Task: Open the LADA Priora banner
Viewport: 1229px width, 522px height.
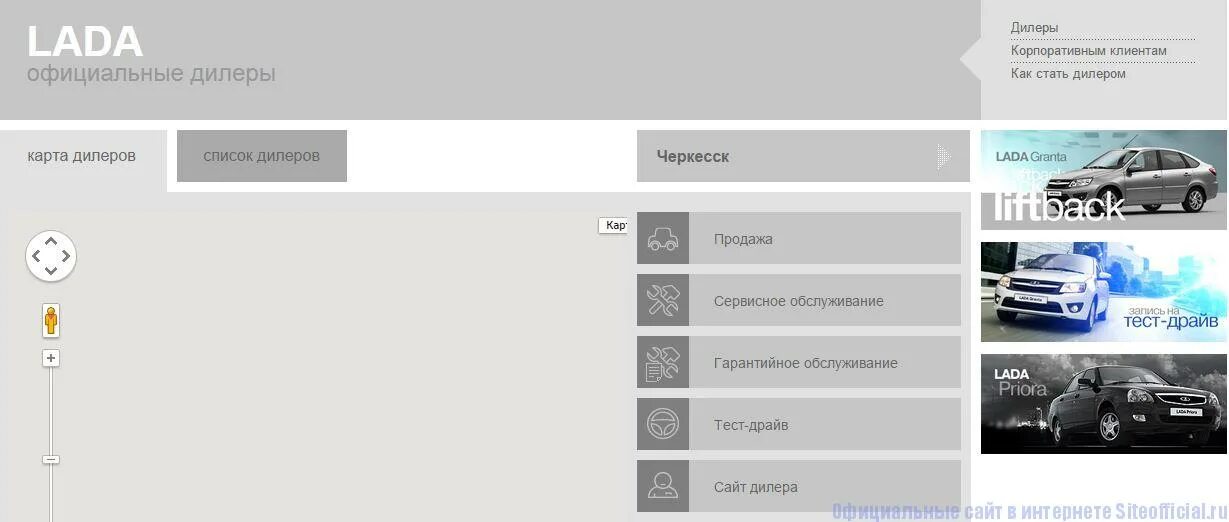Action: coord(1104,404)
